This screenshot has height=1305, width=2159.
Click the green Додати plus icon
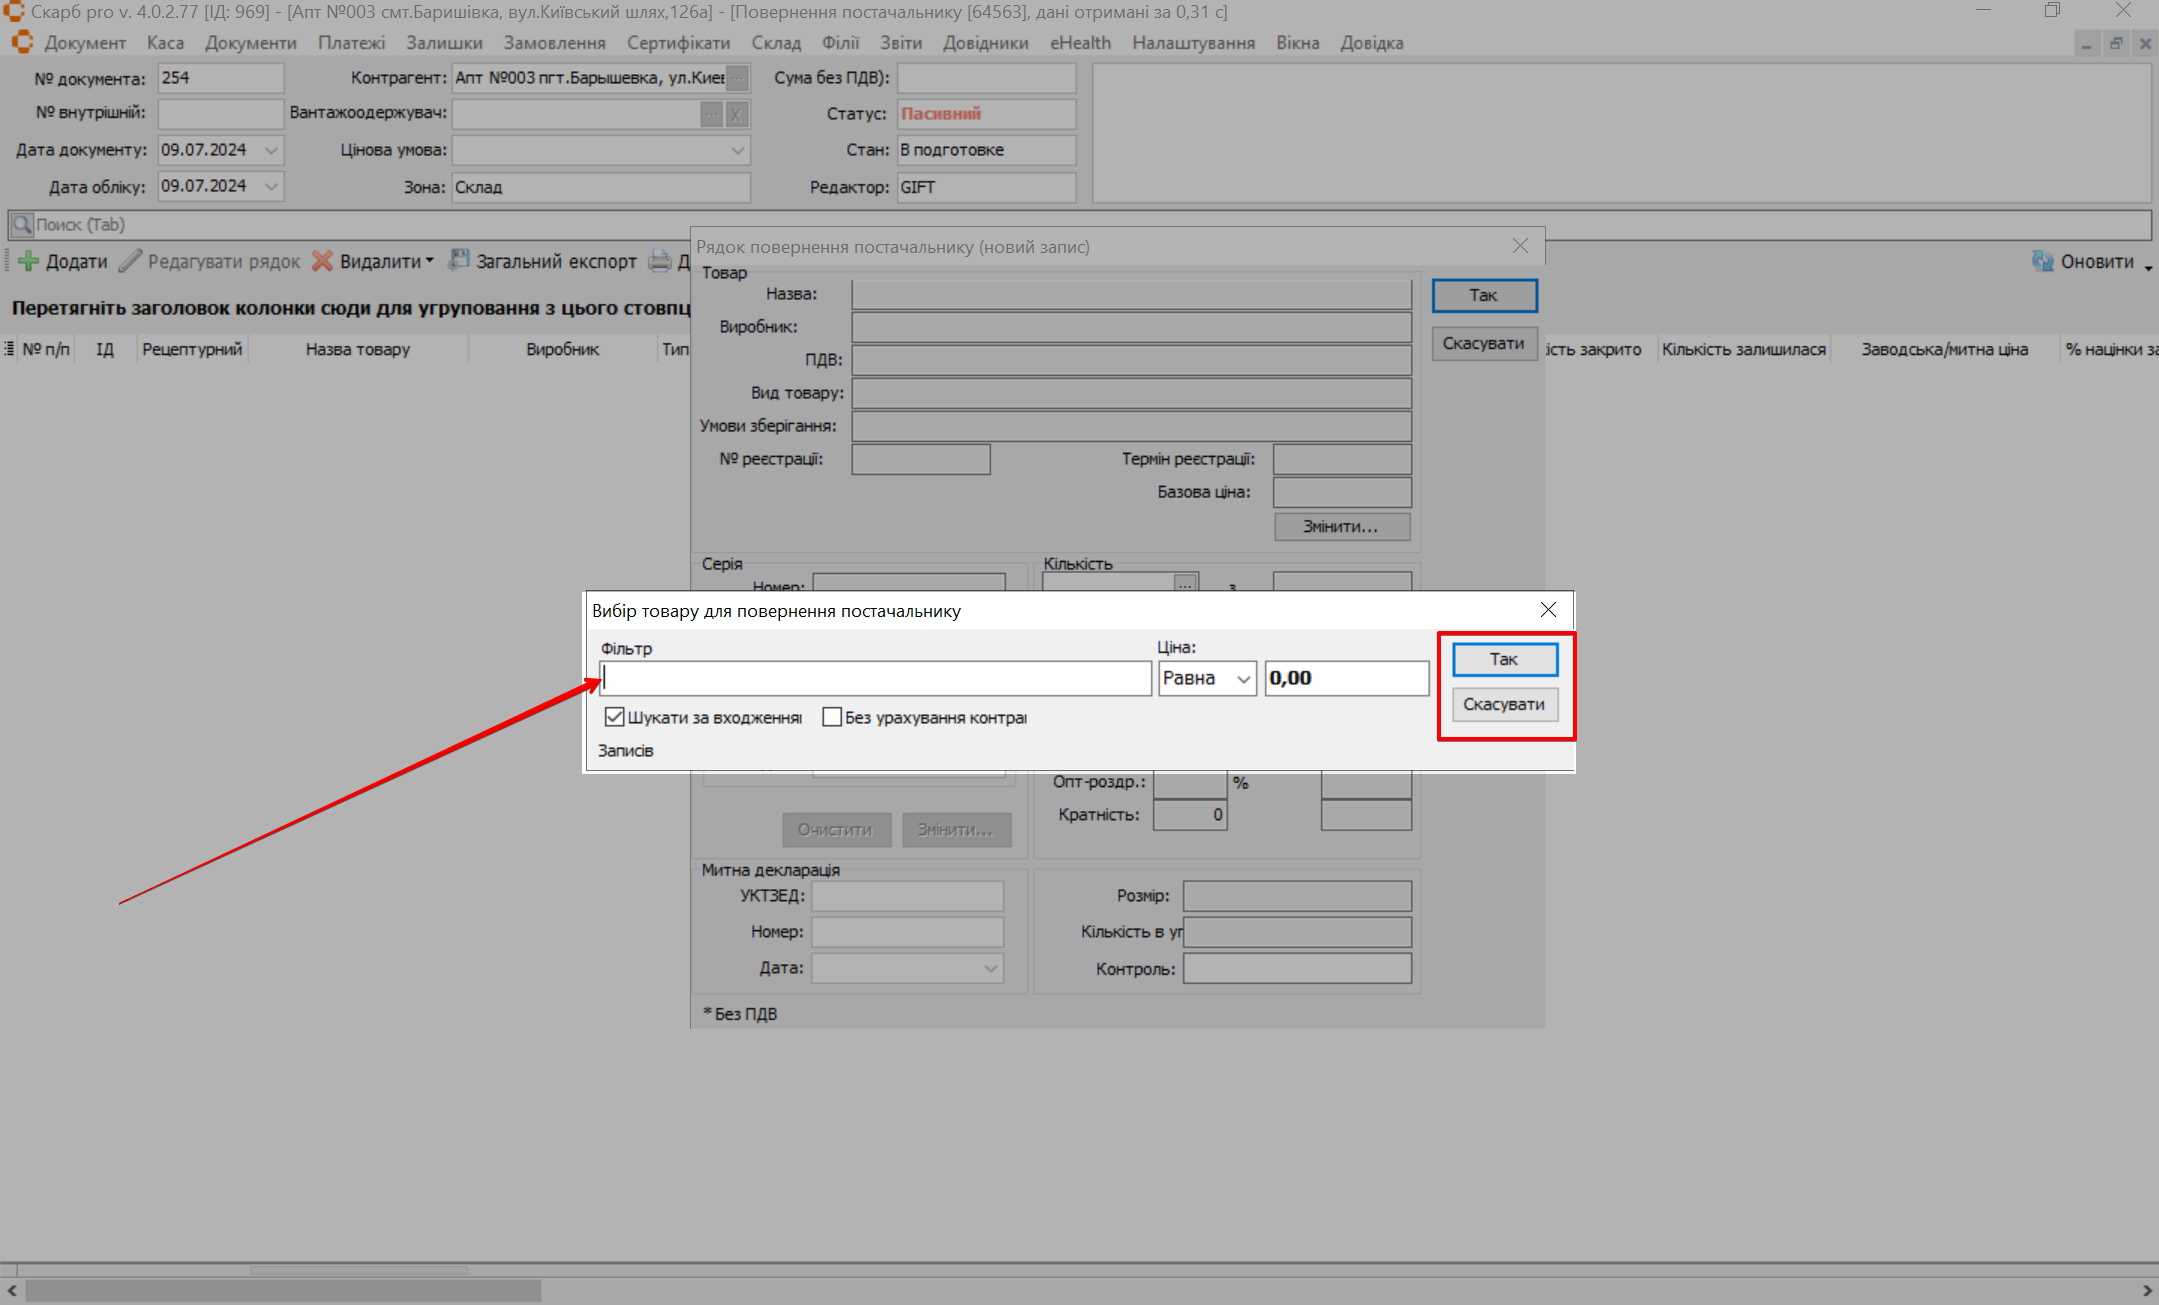(x=28, y=262)
